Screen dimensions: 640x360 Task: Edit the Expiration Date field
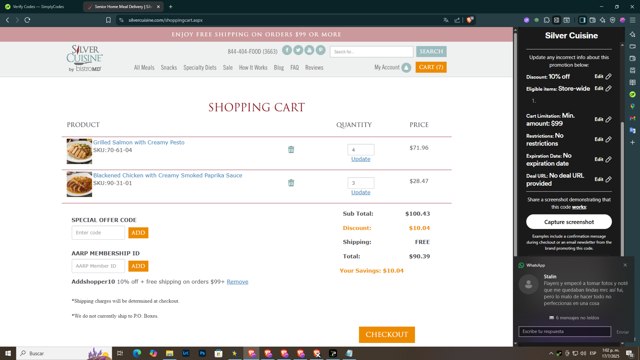pos(603,159)
